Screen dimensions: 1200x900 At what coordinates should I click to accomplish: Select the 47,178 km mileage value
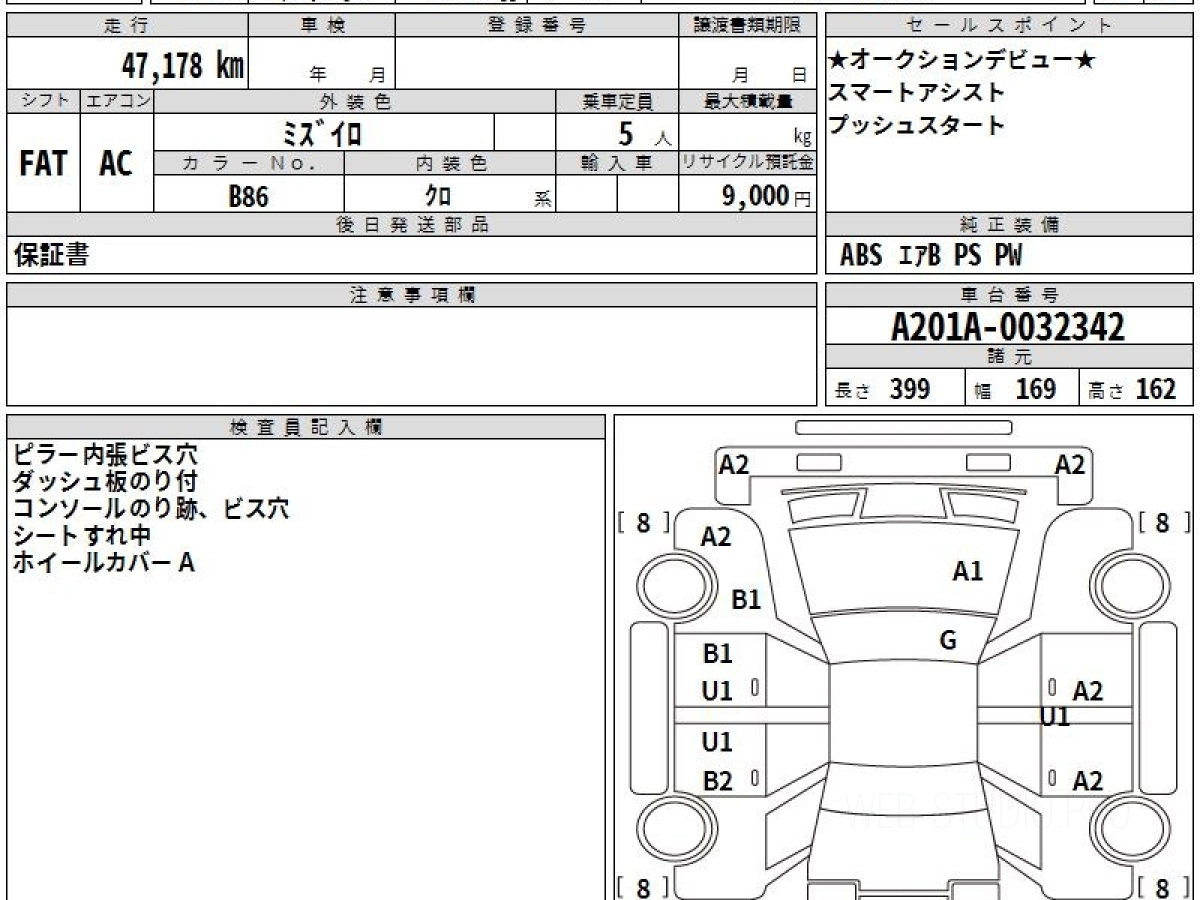click(x=183, y=66)
